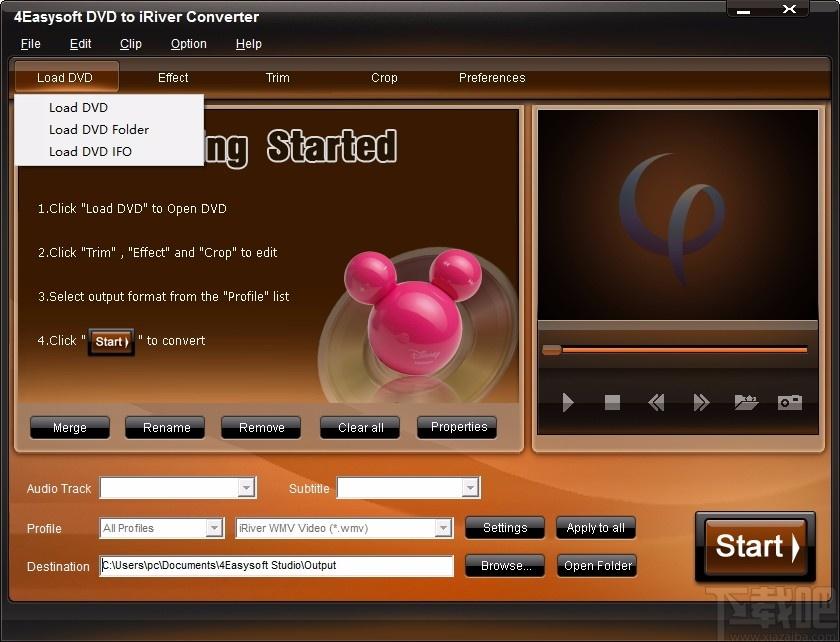
Task: Open the Clip menu
Action: (x=131, y=44)
